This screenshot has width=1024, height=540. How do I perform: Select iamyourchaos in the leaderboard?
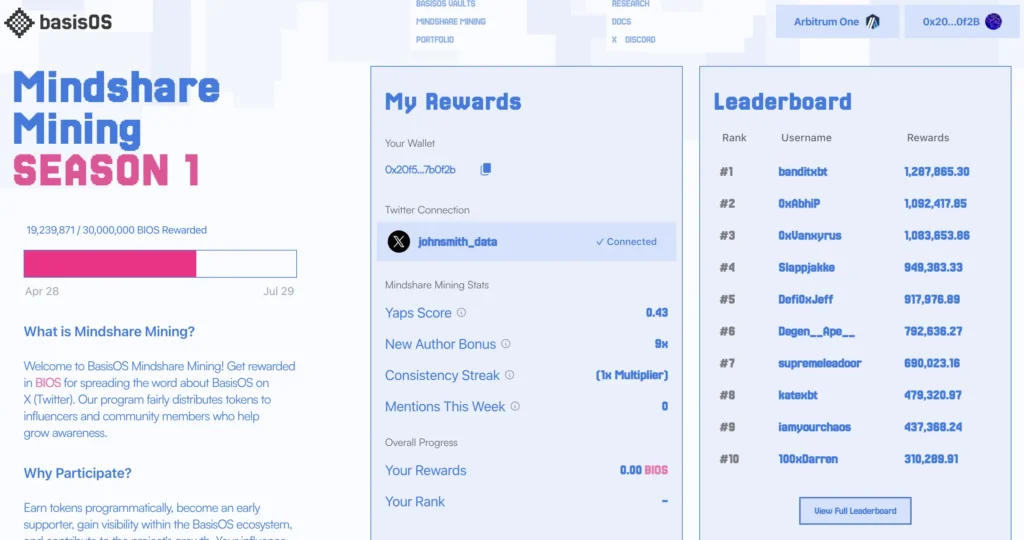[814, 428]
